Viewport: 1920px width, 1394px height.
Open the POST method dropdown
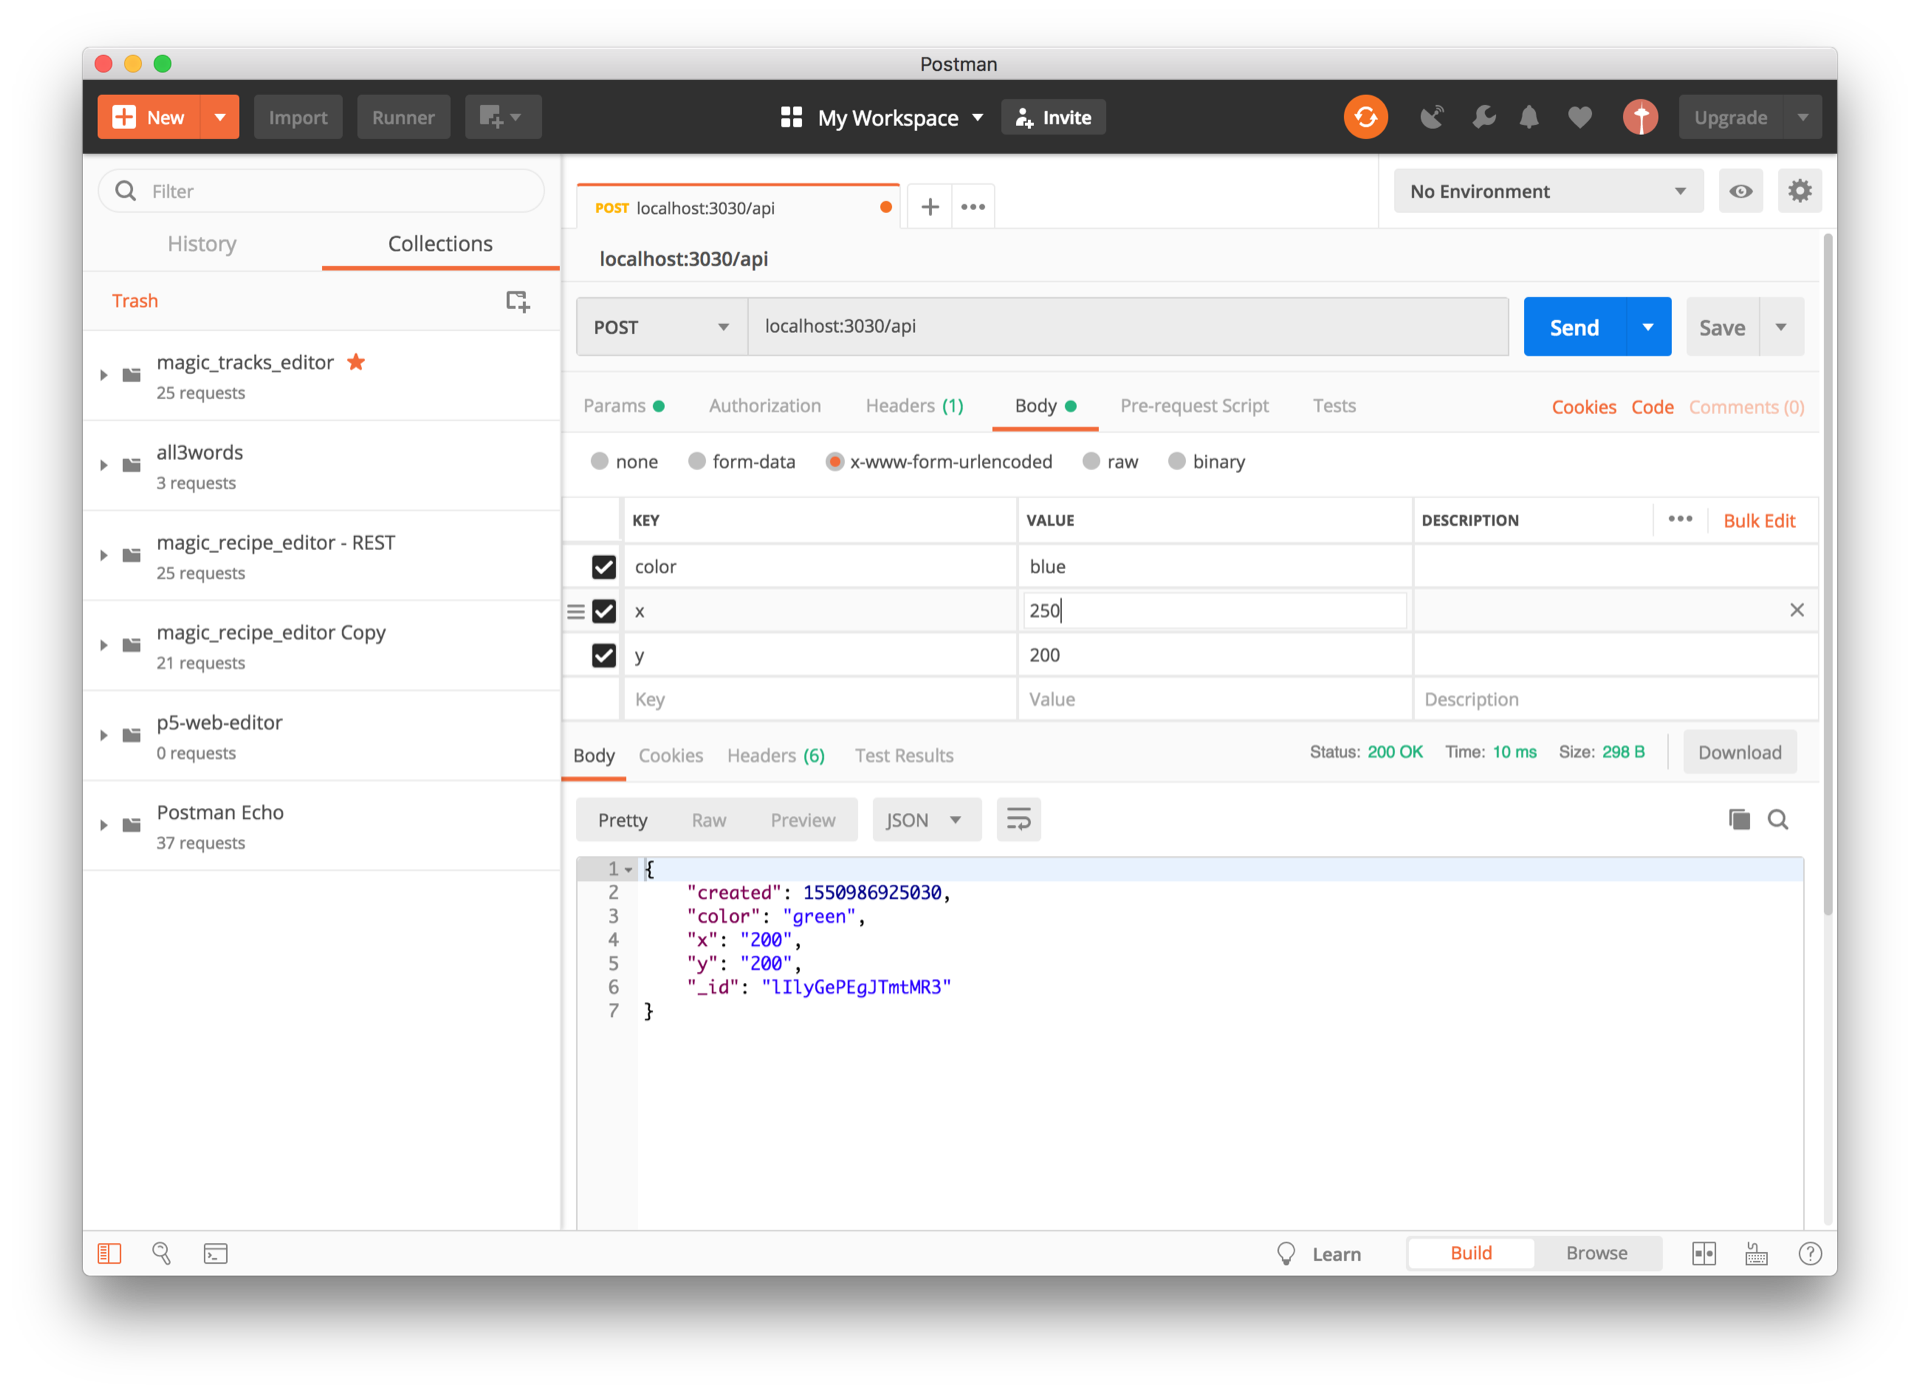pyautogui.click(x=661, y=327)
